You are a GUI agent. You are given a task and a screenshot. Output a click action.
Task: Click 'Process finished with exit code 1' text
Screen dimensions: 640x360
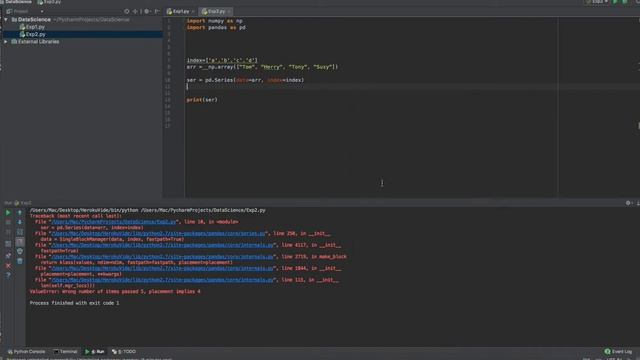pyautogui.click(x=74, y=303)
